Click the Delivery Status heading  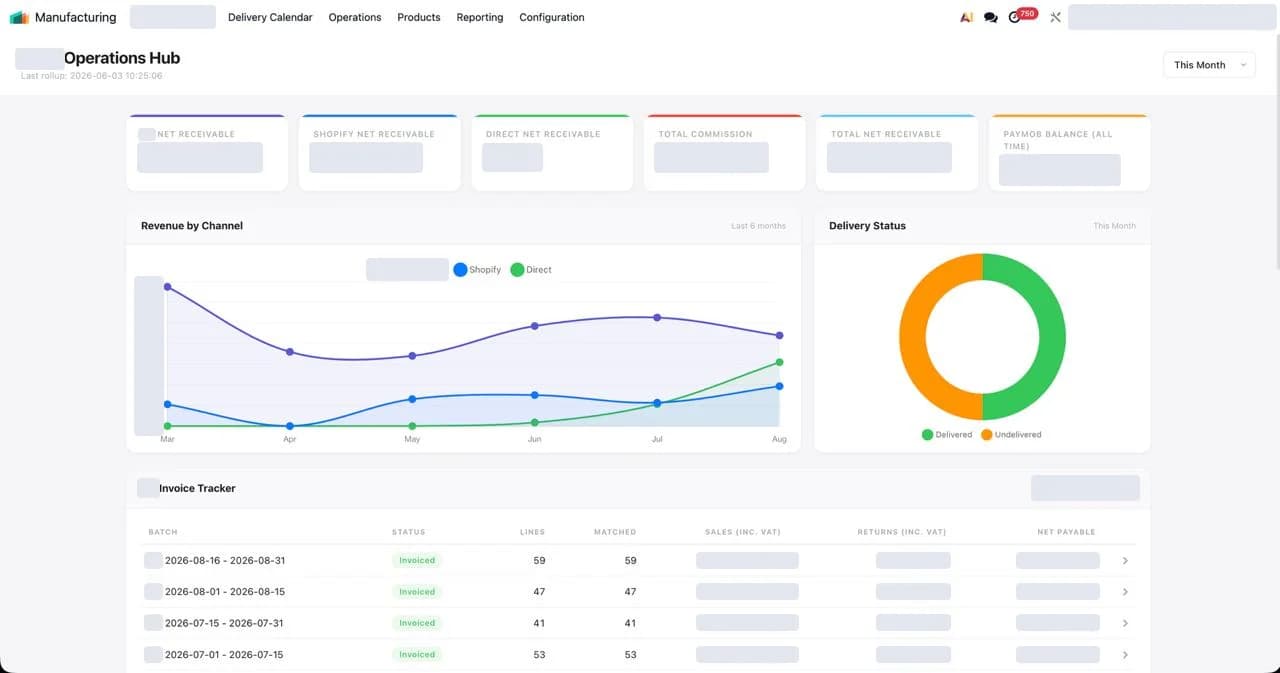tap(867, 226)
